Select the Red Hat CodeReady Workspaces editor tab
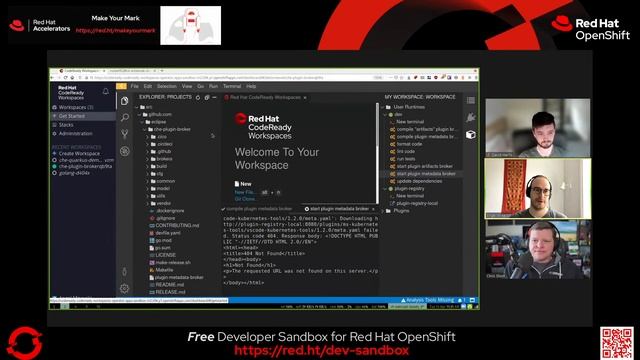Image resolution: width=640 pixels, height=360 pixels. pyautogui.click(x=265, y=98)
